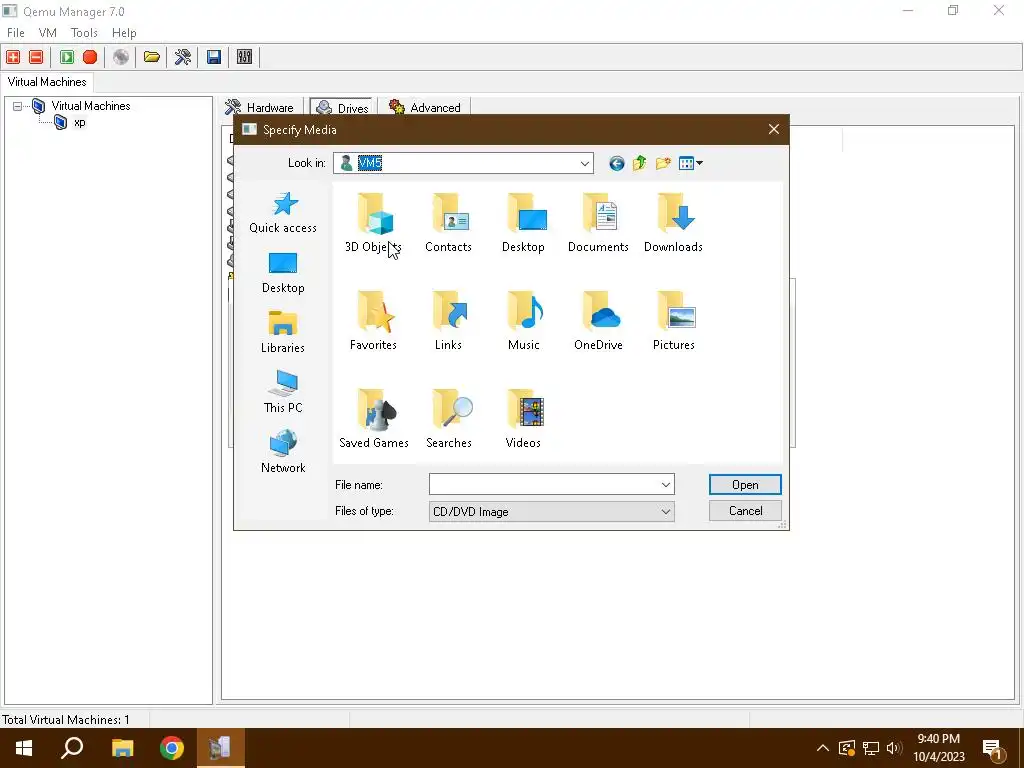Select Network in the places sidebar
1024x768 pixels.
pyautogui.click(x=283, y=453)
